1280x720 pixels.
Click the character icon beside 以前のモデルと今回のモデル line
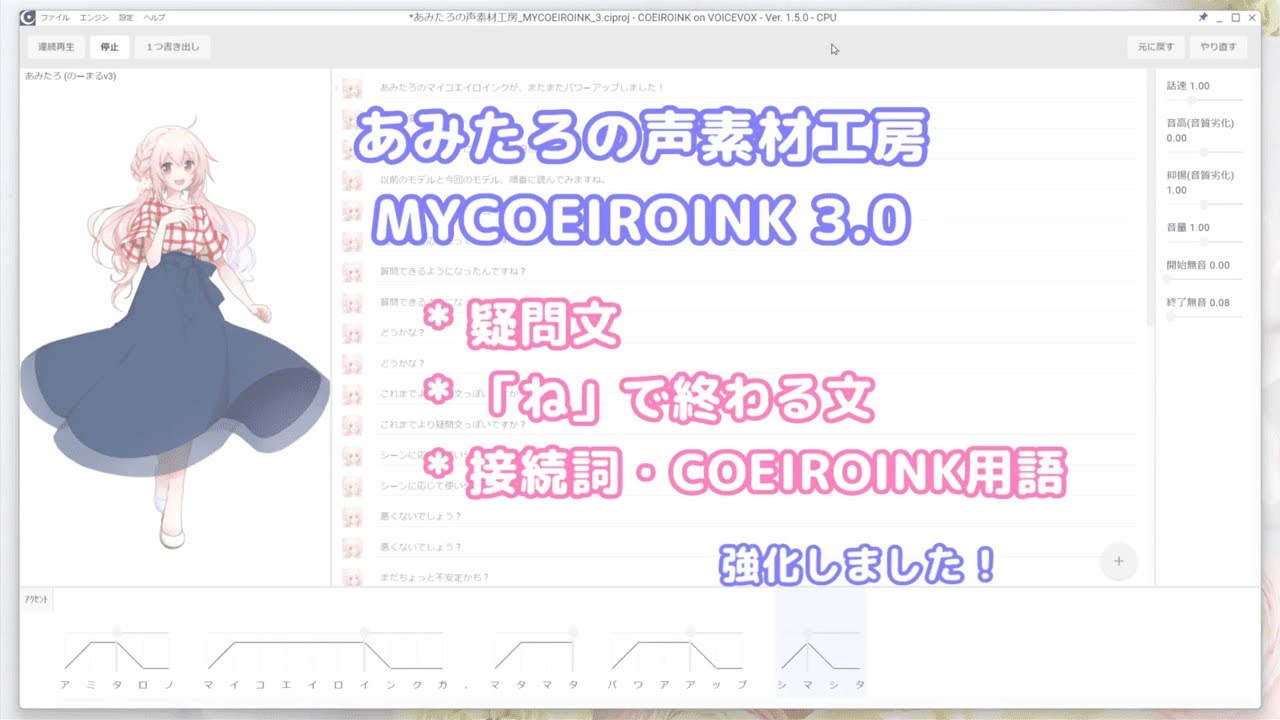(352, 180)
